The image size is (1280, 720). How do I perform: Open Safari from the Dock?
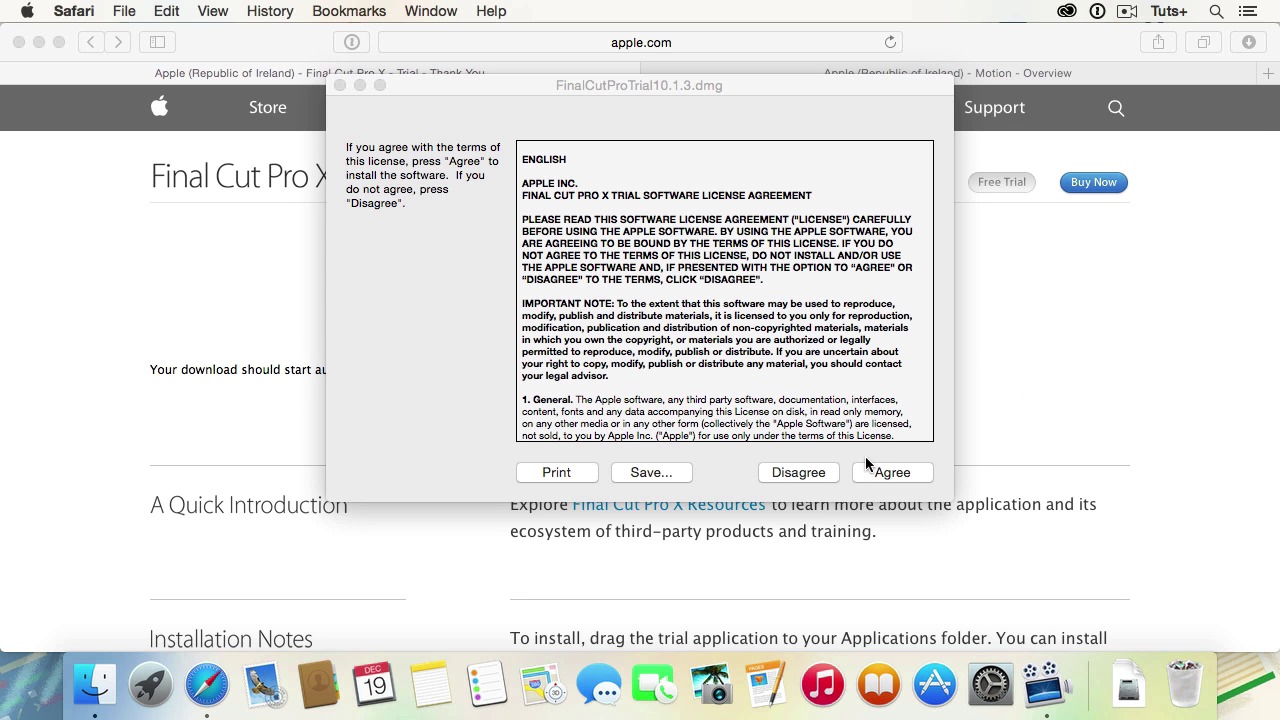click(x=207, y=685)
